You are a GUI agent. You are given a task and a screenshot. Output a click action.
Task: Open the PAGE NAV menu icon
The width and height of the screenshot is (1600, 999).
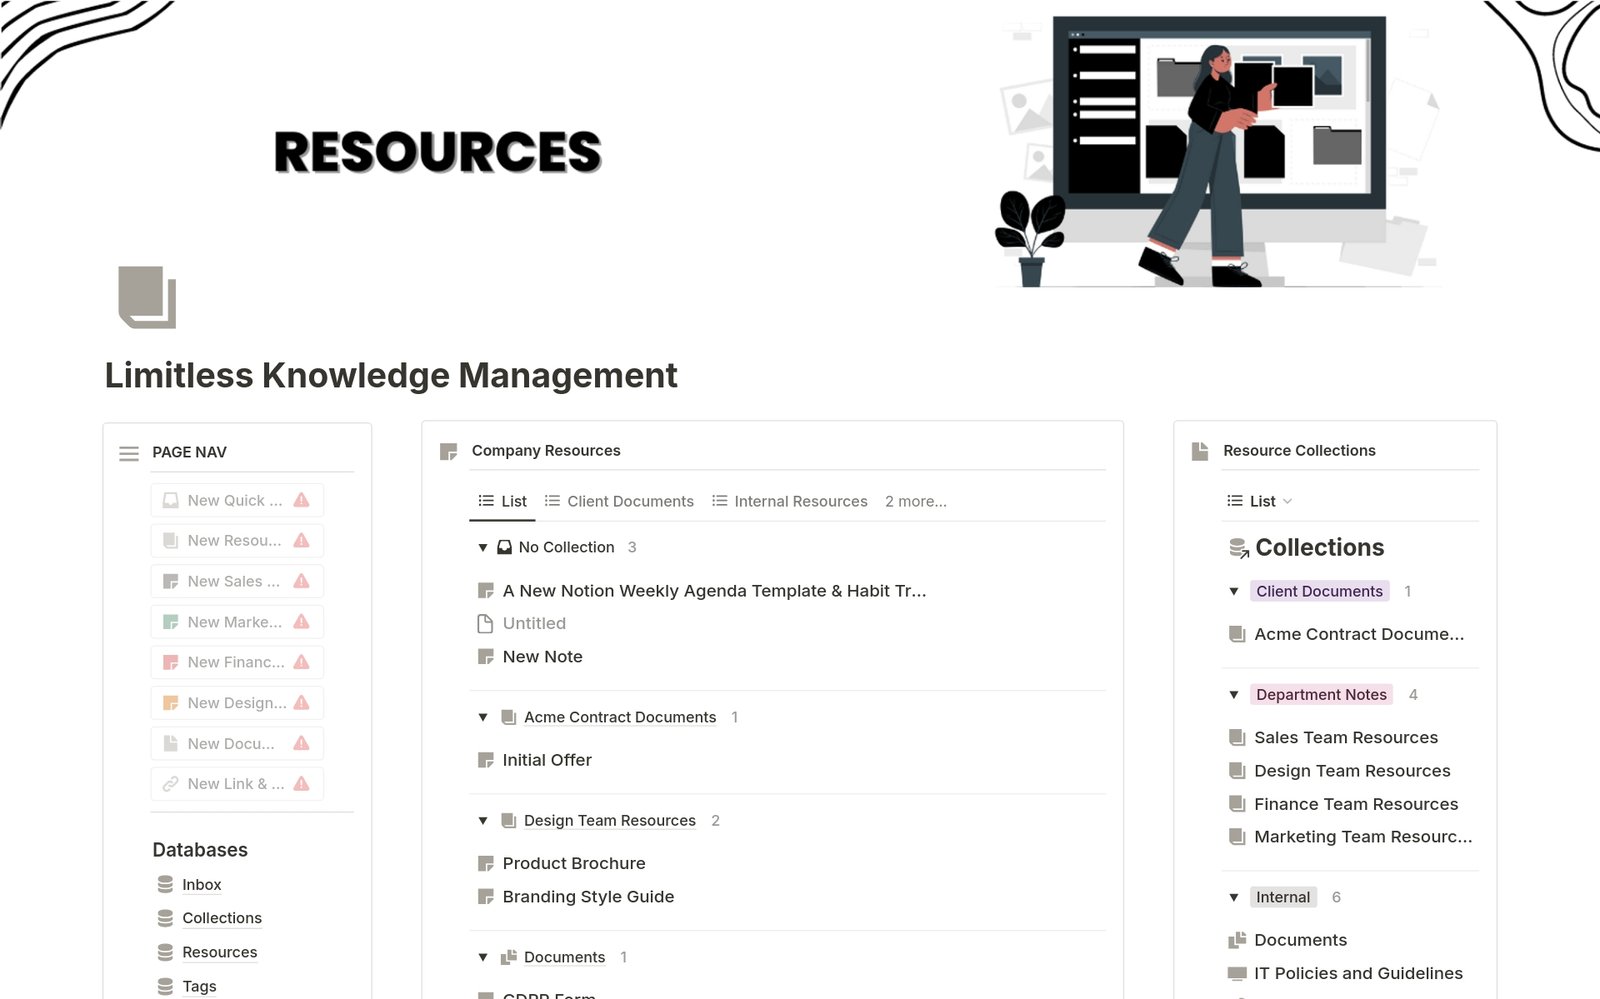click(x=129, y=452)
